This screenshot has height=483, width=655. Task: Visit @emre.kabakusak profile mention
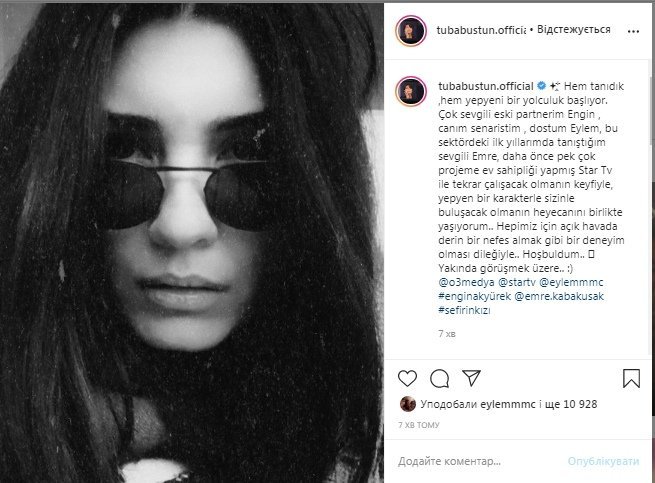coord(559,297)
